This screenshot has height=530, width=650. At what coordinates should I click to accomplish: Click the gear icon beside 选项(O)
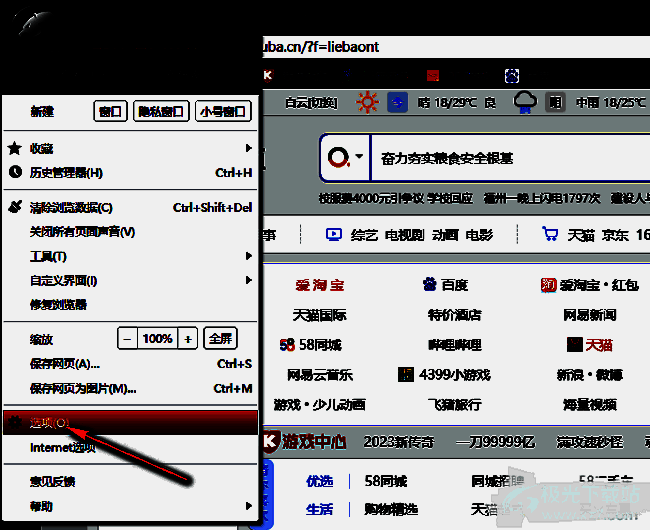click(x=14, y=422)
